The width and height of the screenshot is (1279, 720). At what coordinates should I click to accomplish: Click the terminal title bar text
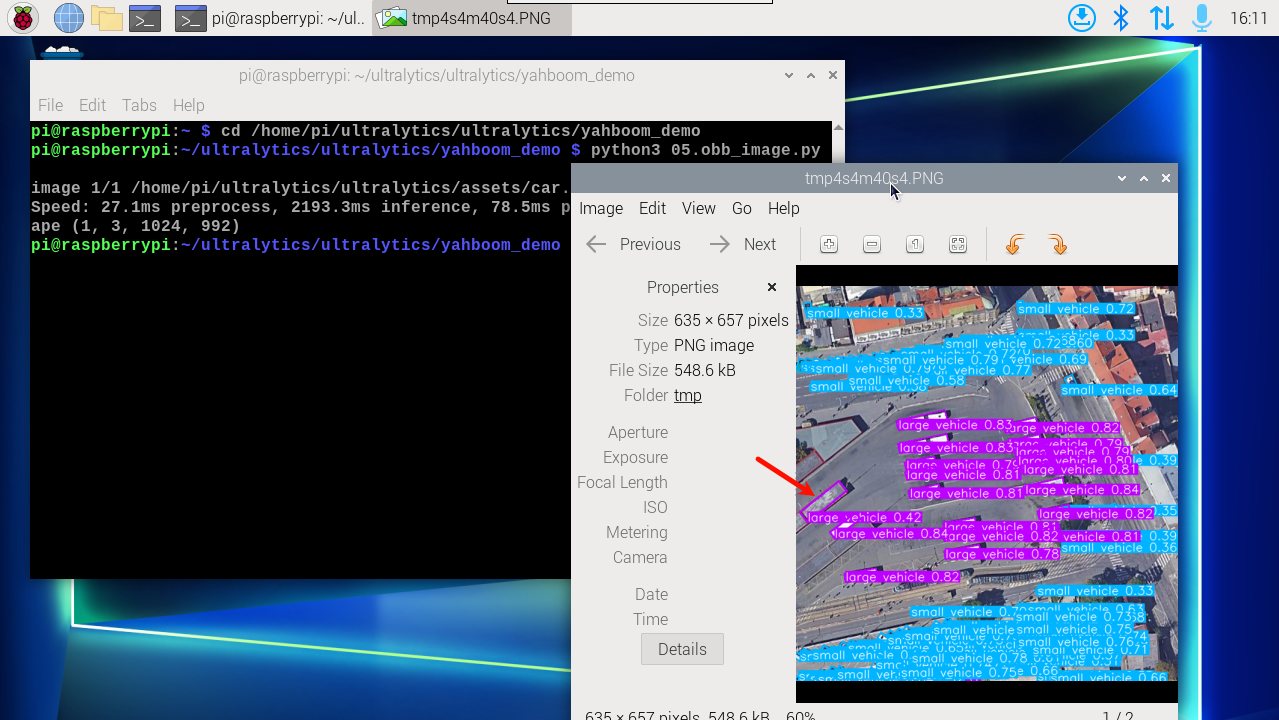pyautogui.click(x=437, y=75)
